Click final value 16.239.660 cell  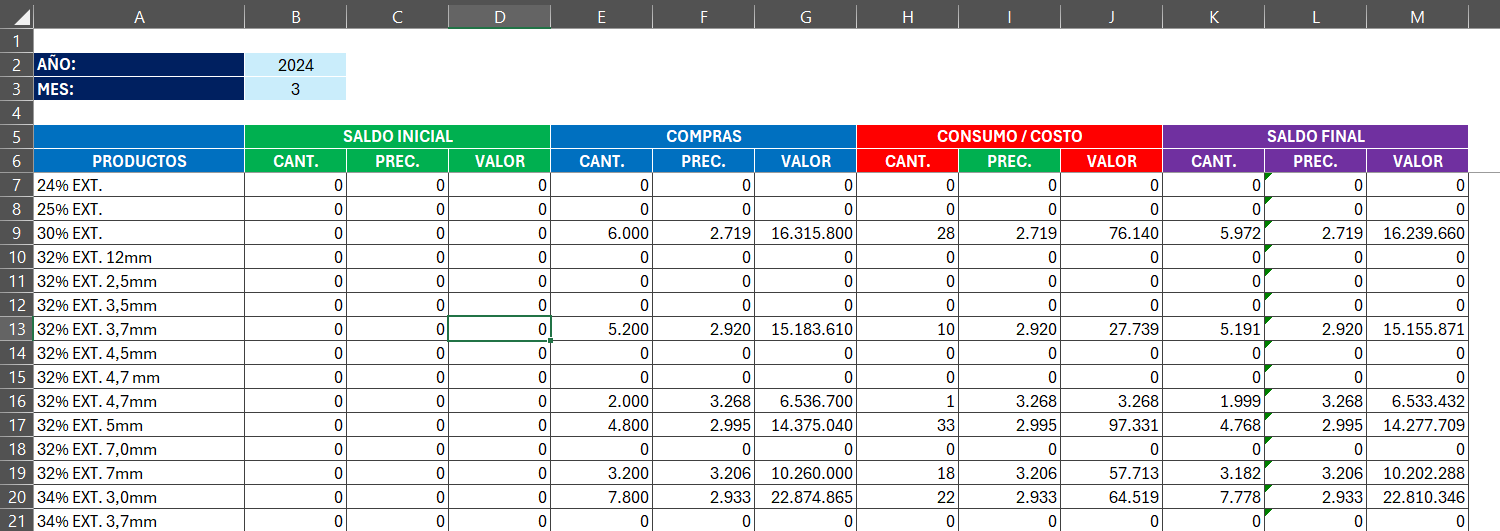point(1417,233)
